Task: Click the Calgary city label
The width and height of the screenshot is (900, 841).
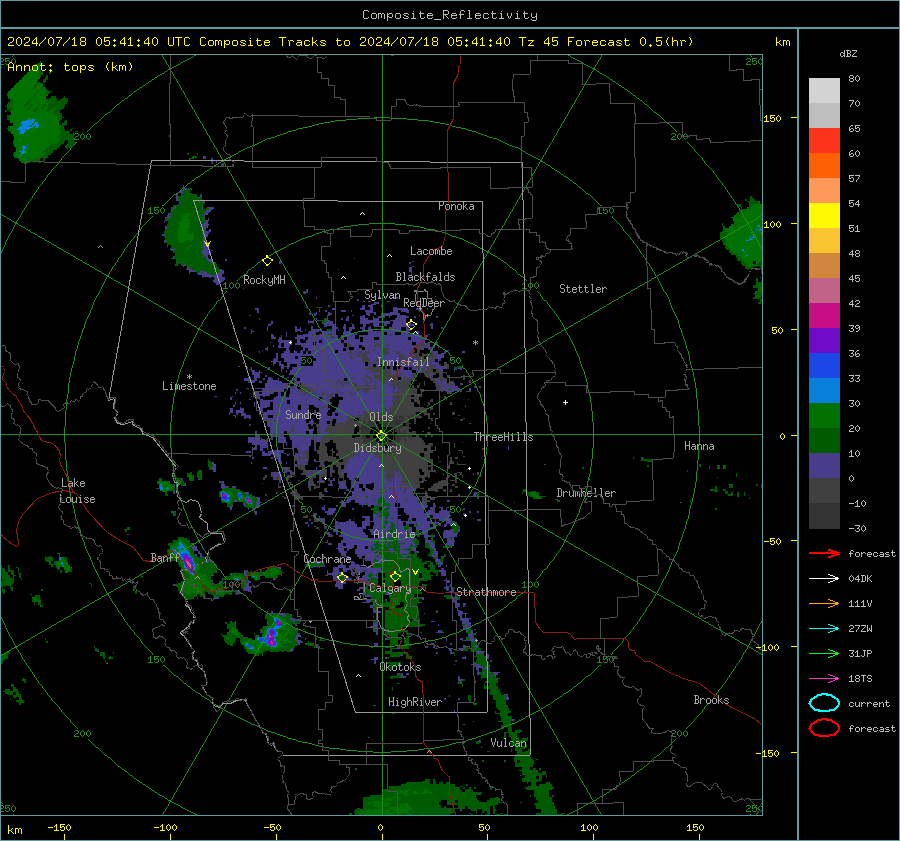Action: (390, 588)
